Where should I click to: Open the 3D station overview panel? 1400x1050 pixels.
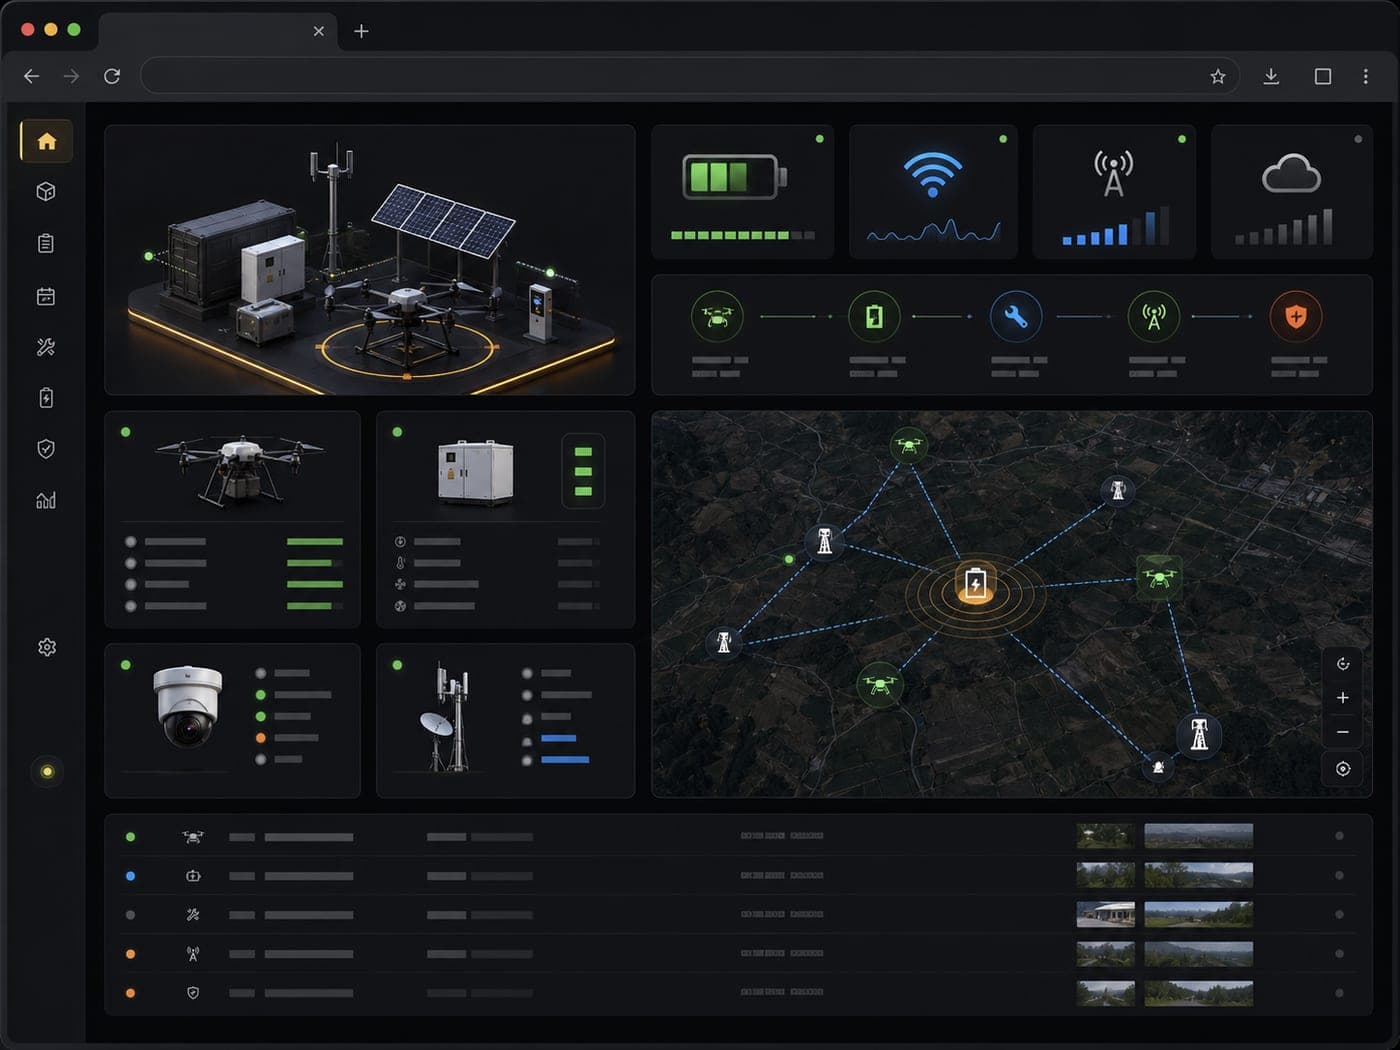[370, 260]
